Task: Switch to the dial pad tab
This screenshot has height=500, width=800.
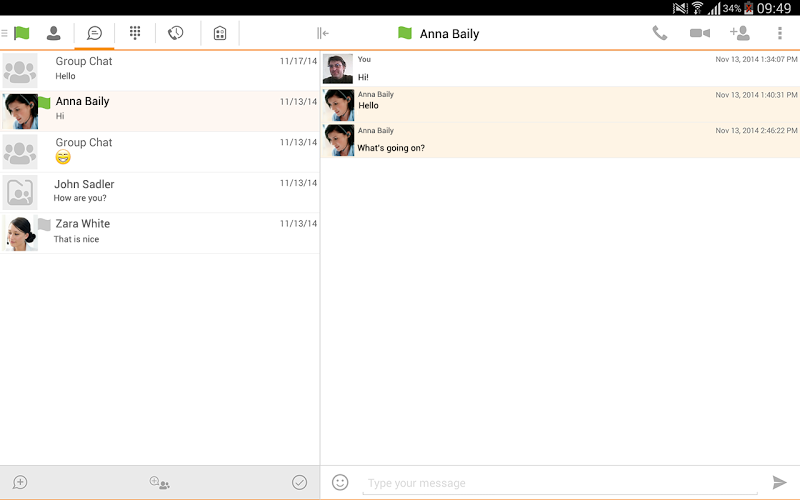Action: (x=135, y=33)
